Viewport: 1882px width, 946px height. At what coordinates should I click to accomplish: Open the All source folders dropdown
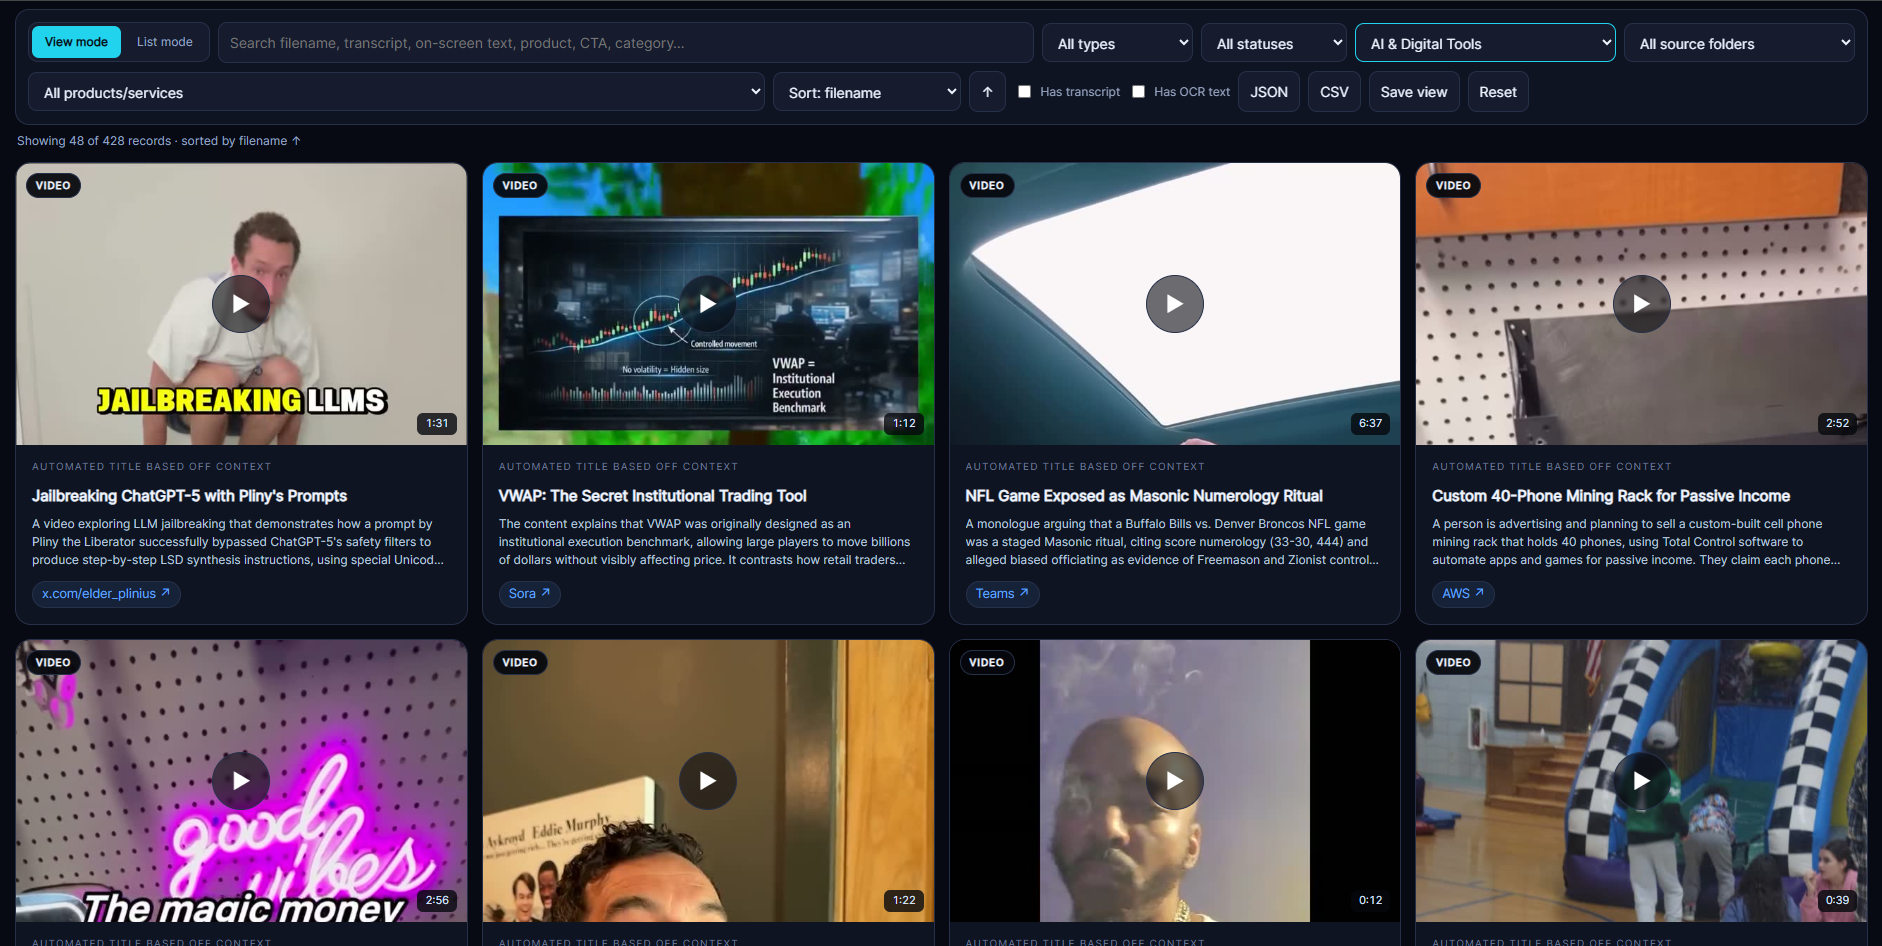coord(1740,43)
